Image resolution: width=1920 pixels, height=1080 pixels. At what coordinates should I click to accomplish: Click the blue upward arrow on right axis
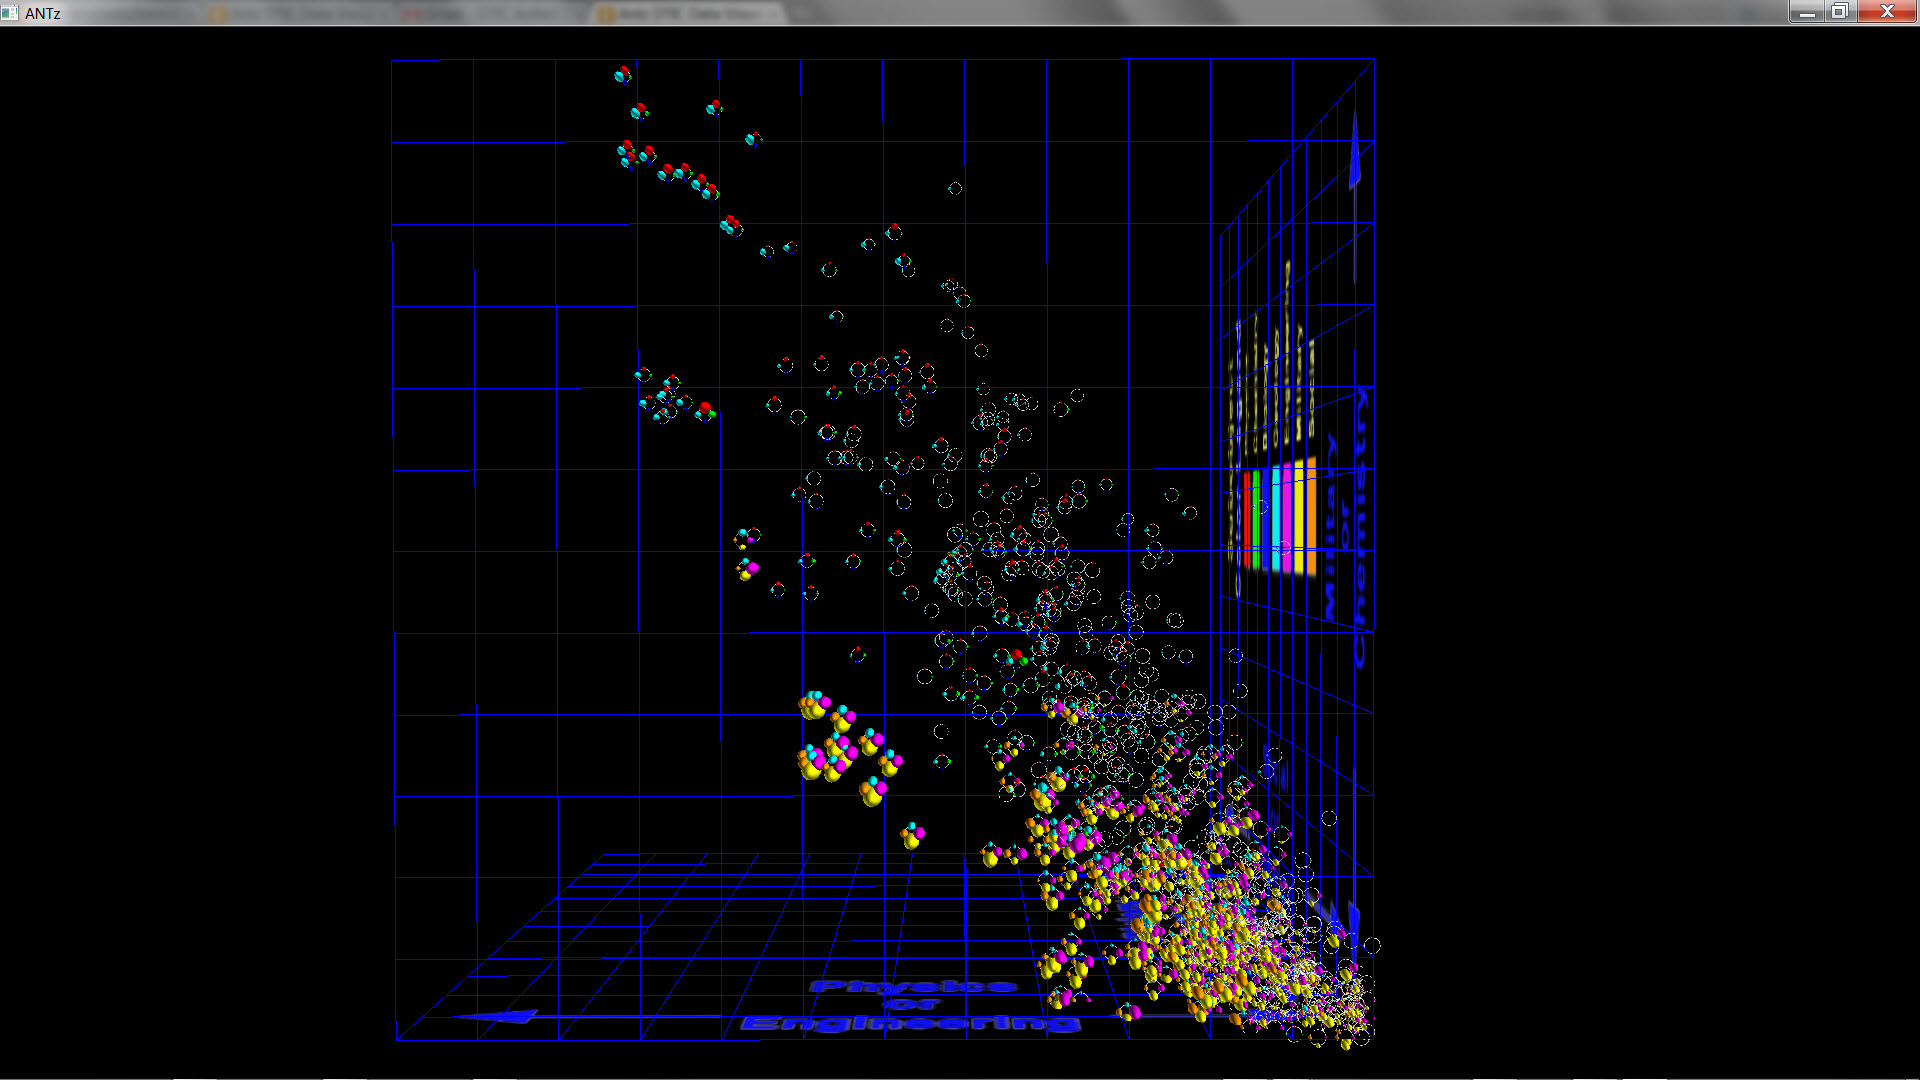click(x=1355, y=155)
